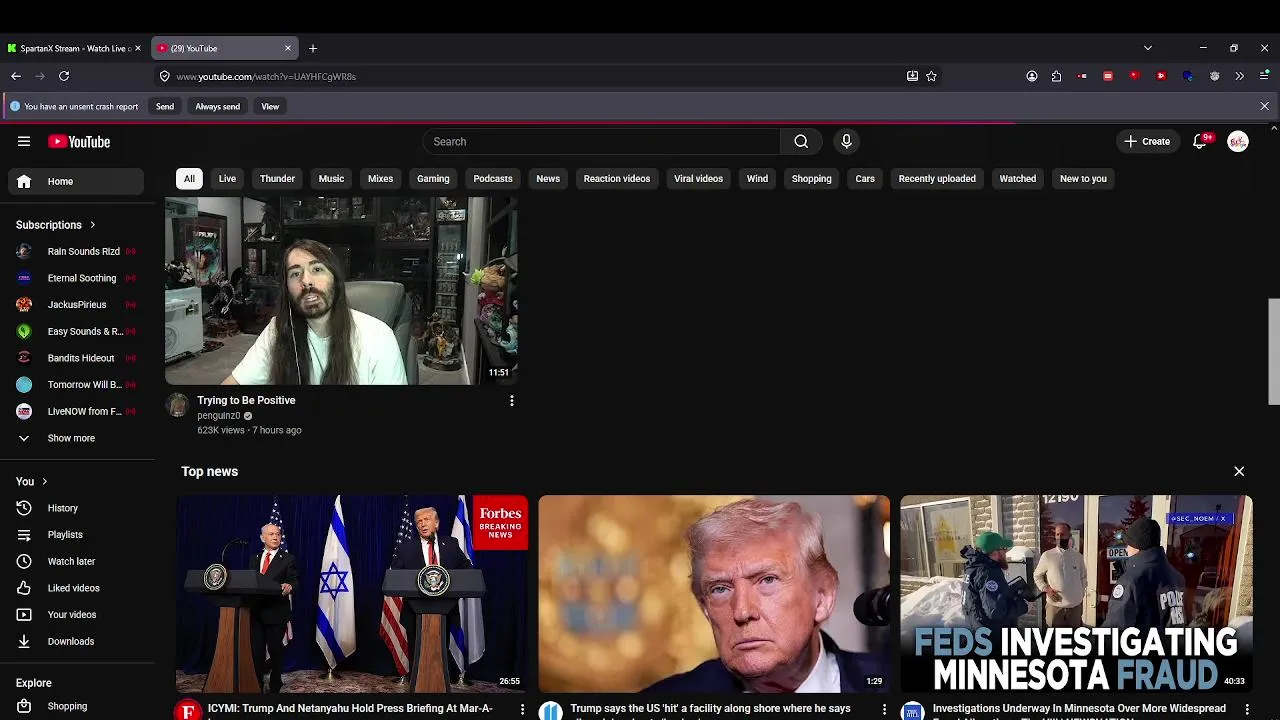
Task: Open Downloads in the sidebar
Action: [x=78, y=641]
